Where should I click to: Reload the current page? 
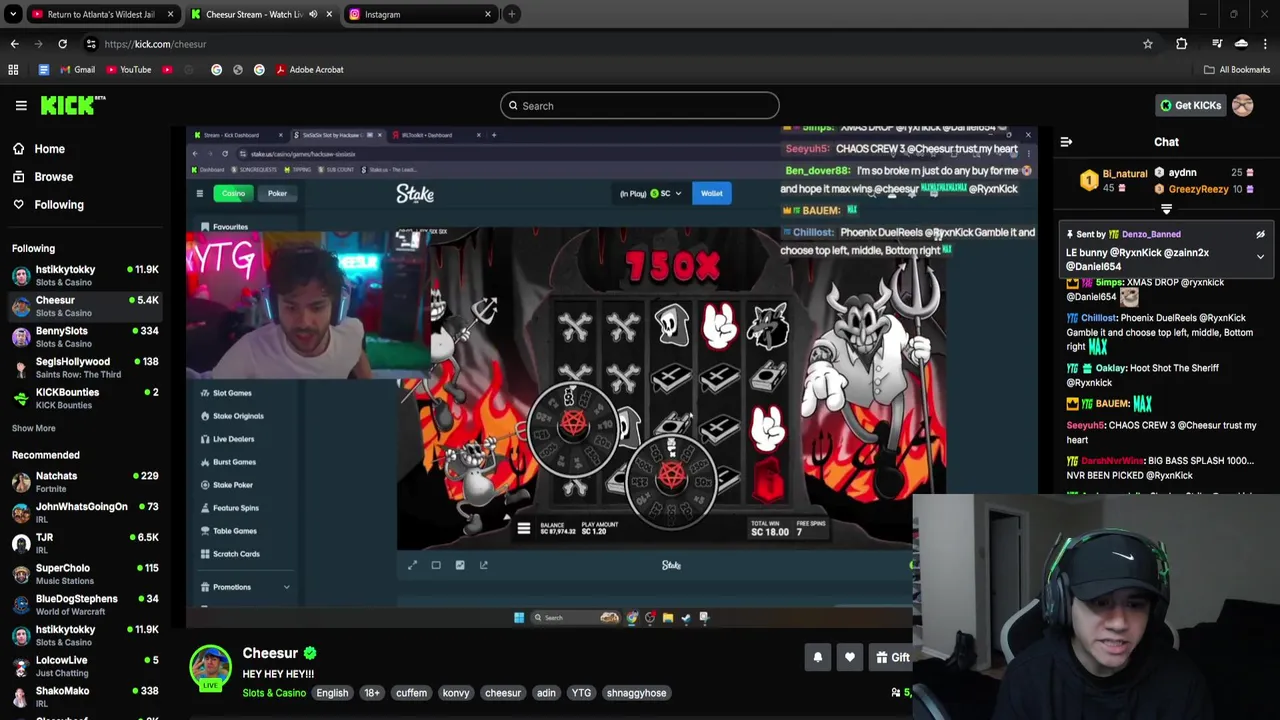62,44
